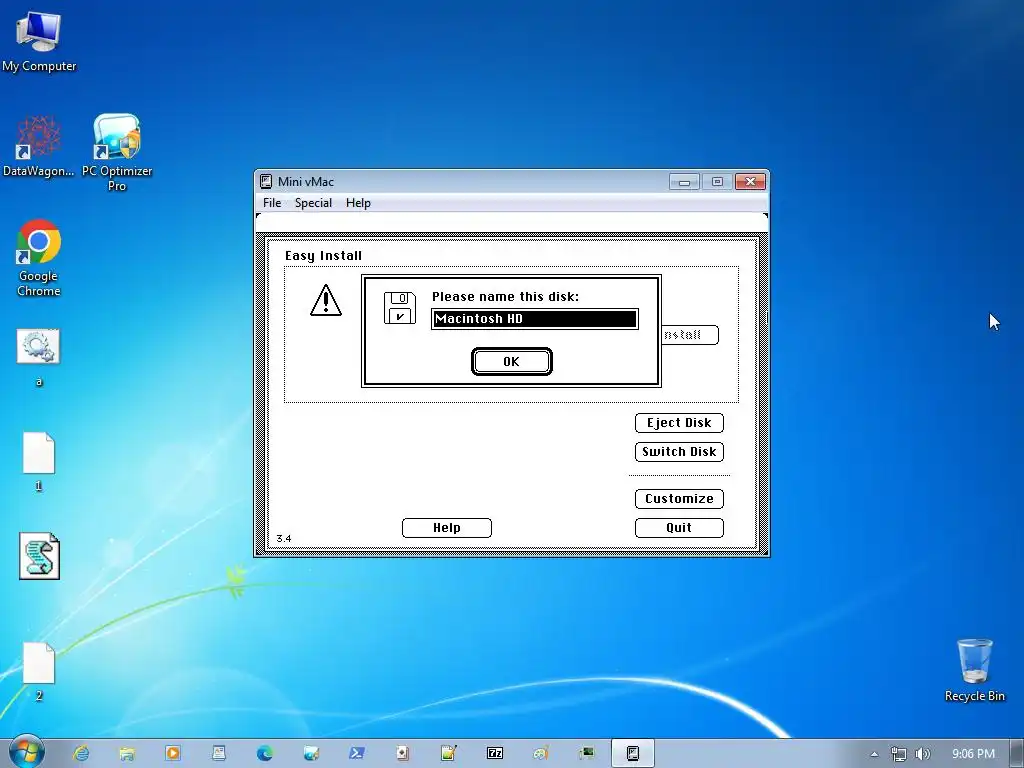The height and width of the screenshot is (768, 1024).
Task: Select the gear file named 'a'
Action: pyautogui.click(x=39, y=357)
